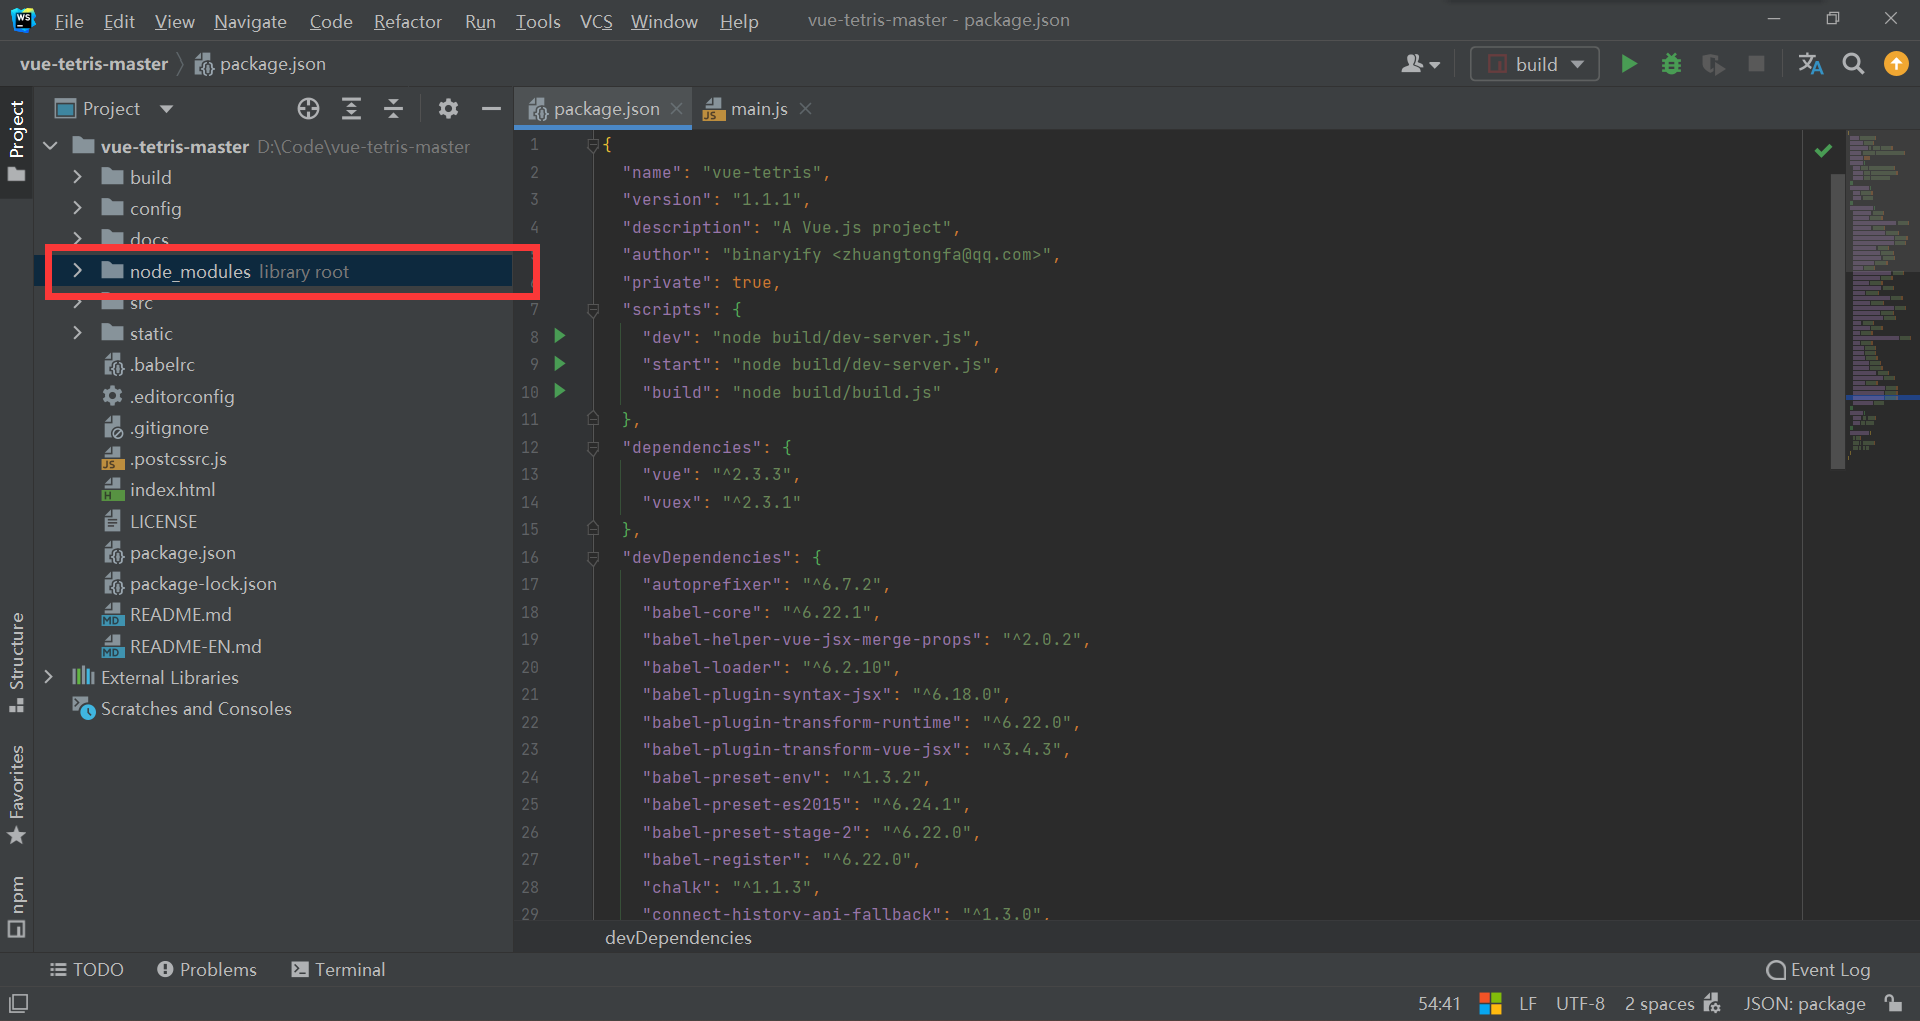The width and height of the screenshot is (1920, 1021).
Task: Open Scratches and Consoles
Action: [196, 709]
